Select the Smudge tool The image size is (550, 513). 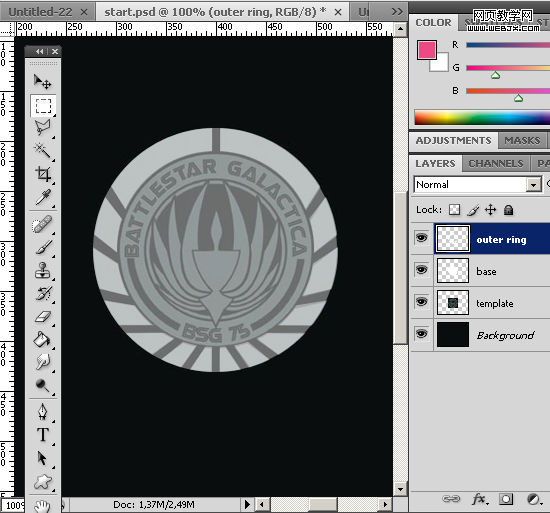tap(43, 362)
